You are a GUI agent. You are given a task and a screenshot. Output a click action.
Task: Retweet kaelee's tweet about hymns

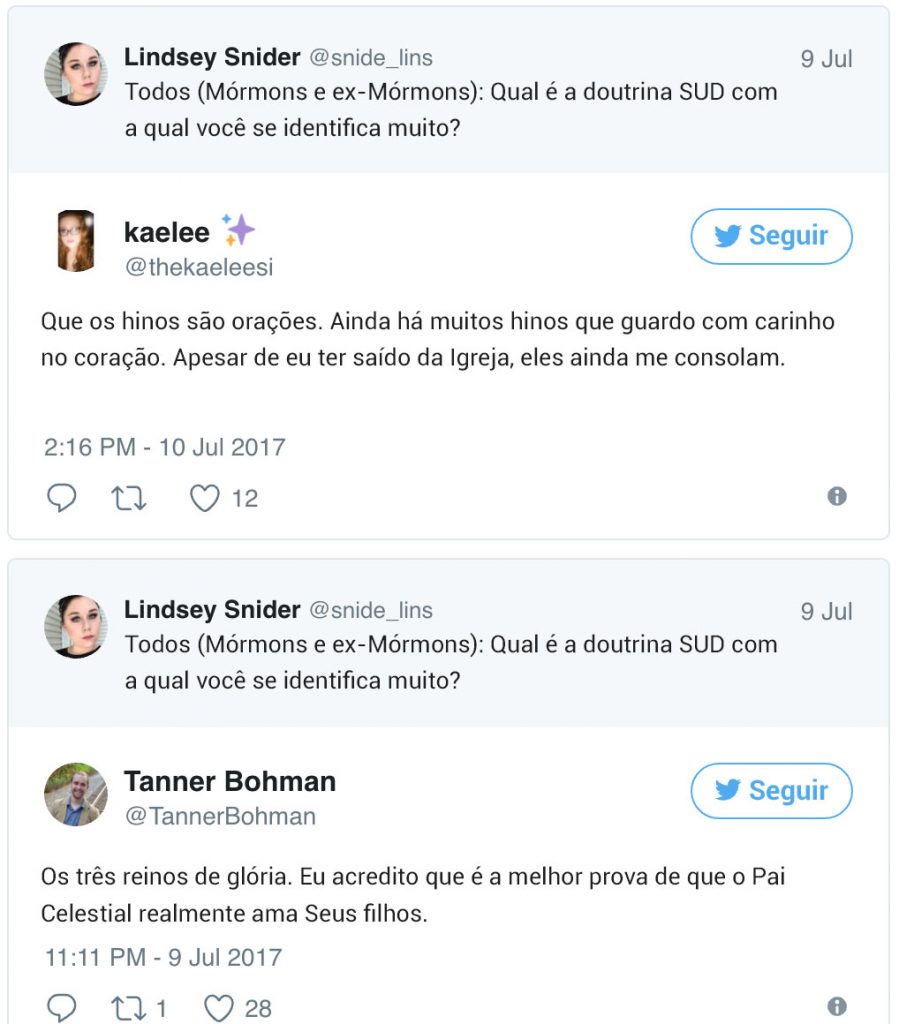[128, 497]
